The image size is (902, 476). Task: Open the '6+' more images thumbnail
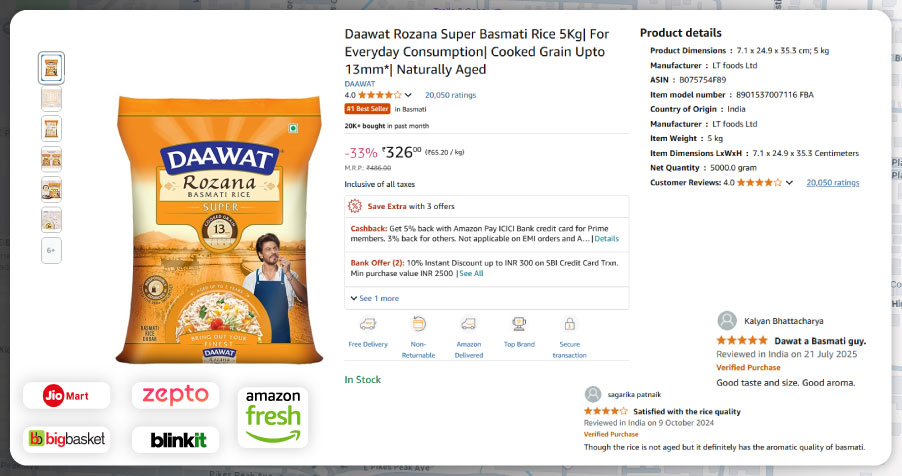point(52,250)
